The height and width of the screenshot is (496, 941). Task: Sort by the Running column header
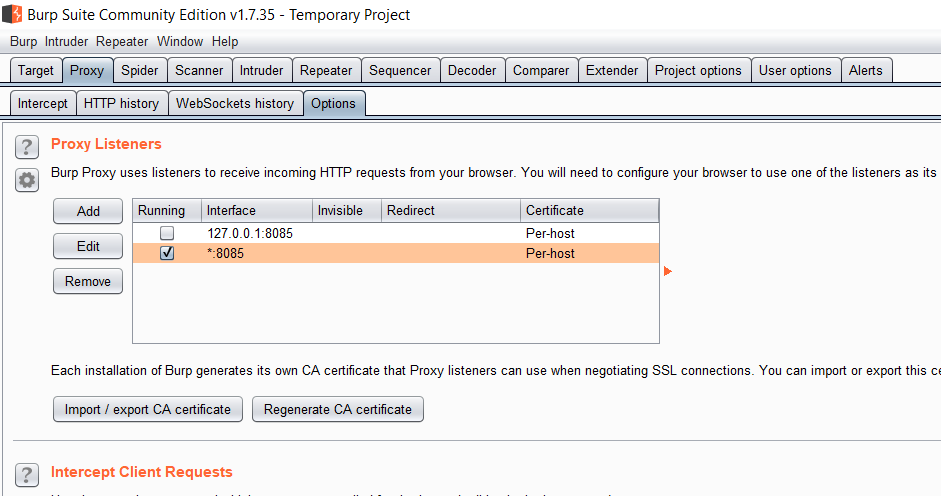click(x=167, y=211)
